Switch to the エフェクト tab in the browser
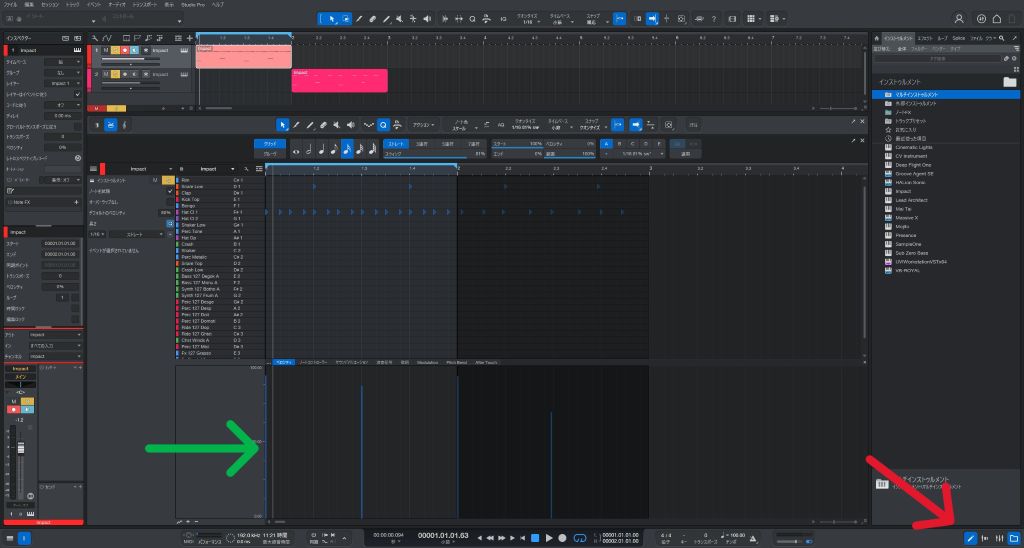1024x548 pixels. pyautogui.click(x=924, y=37)
